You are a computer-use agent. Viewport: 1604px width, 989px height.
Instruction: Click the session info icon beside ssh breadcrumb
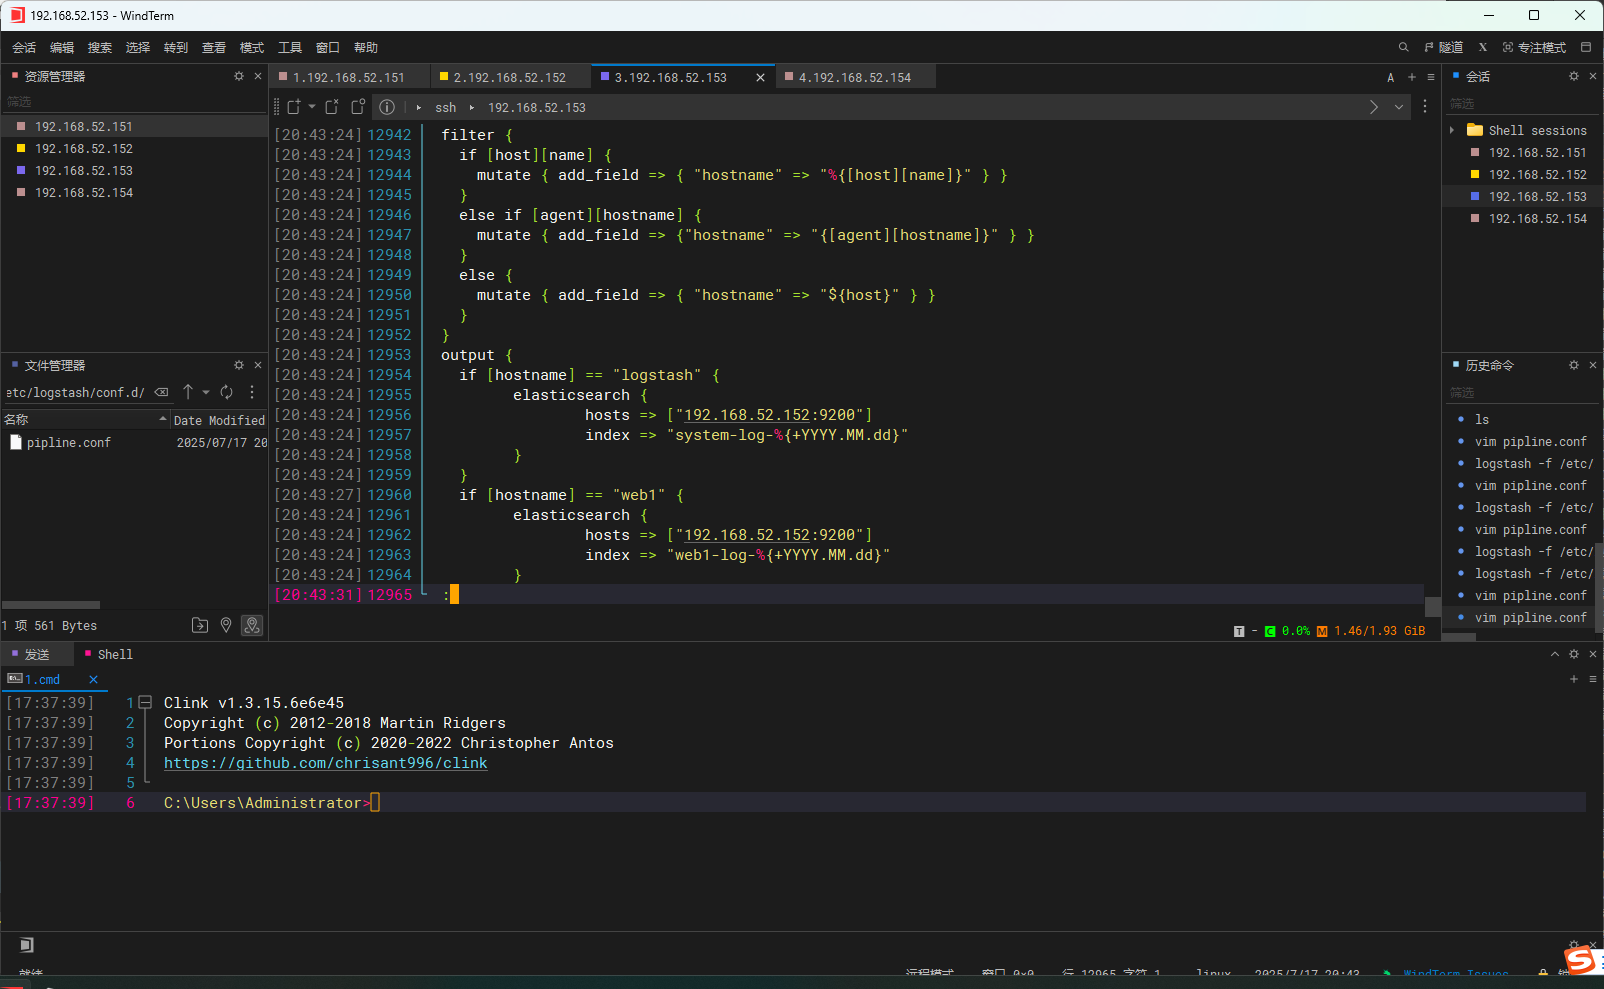point(388,107)
